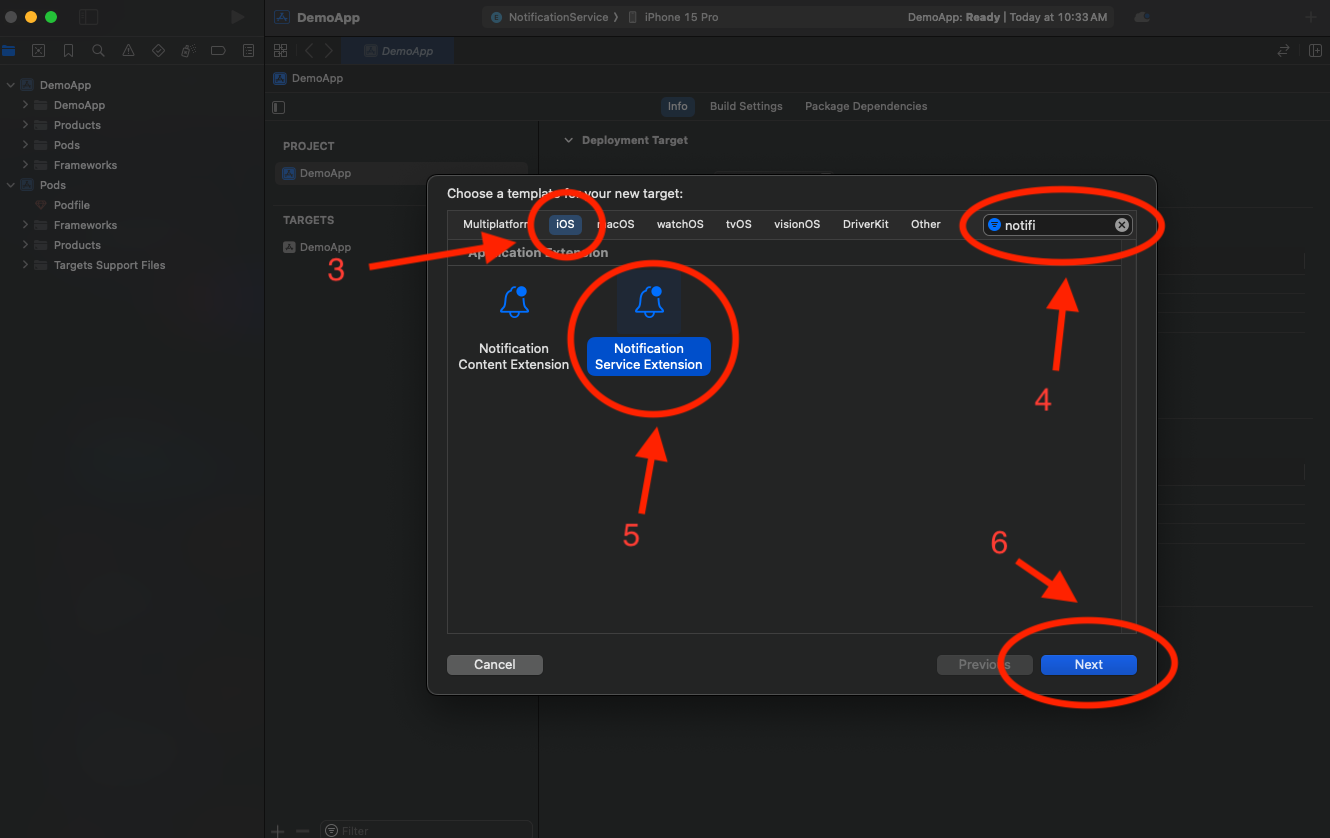Expand Targets Support Files folder
Screen dimensions: 1330x838
[x=26, y=265]
